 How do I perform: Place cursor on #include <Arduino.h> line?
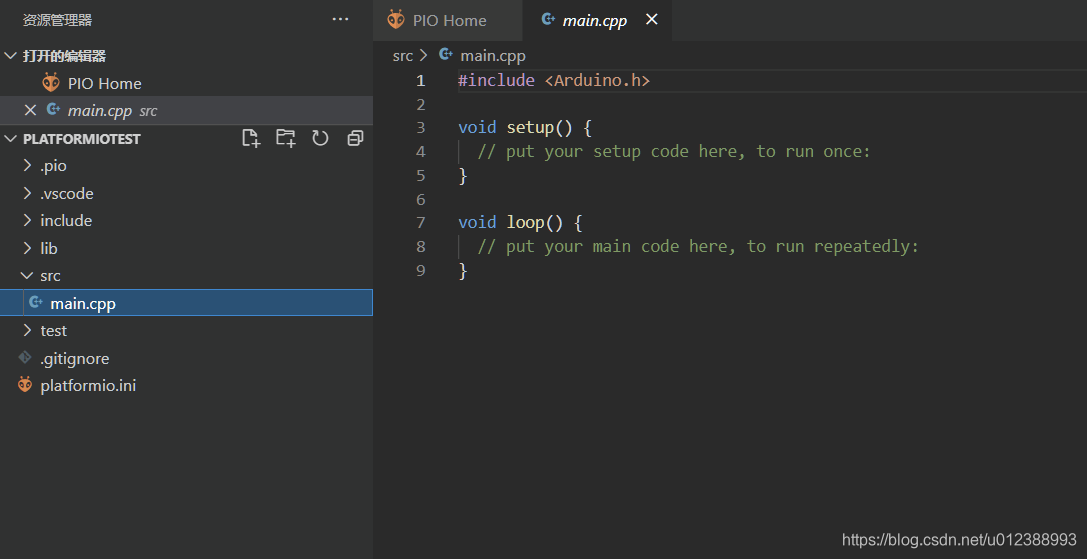[x=554, y=80]
